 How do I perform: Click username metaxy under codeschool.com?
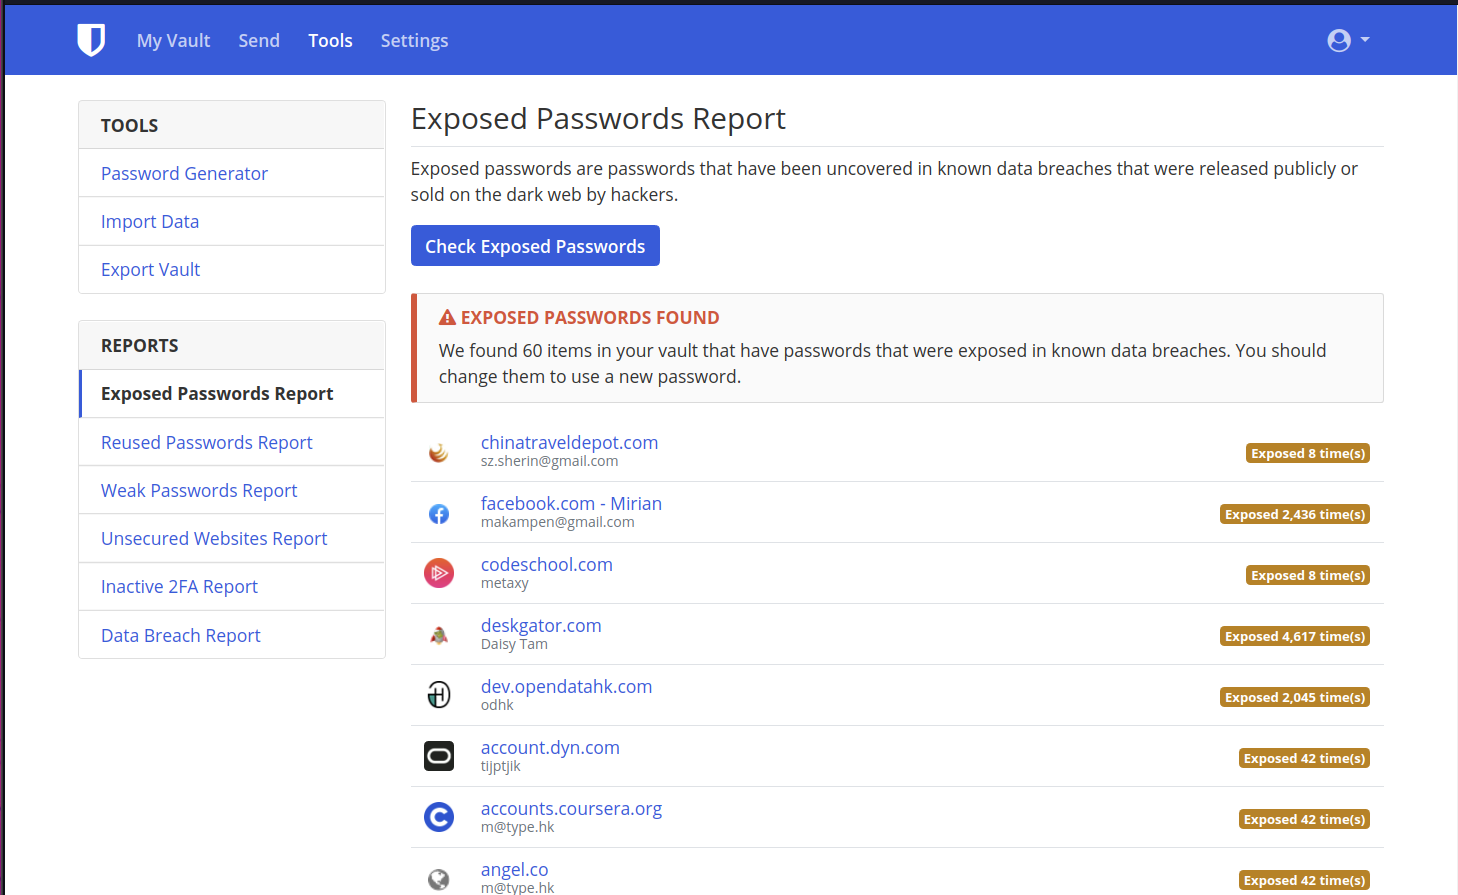(x=504, y=583)
